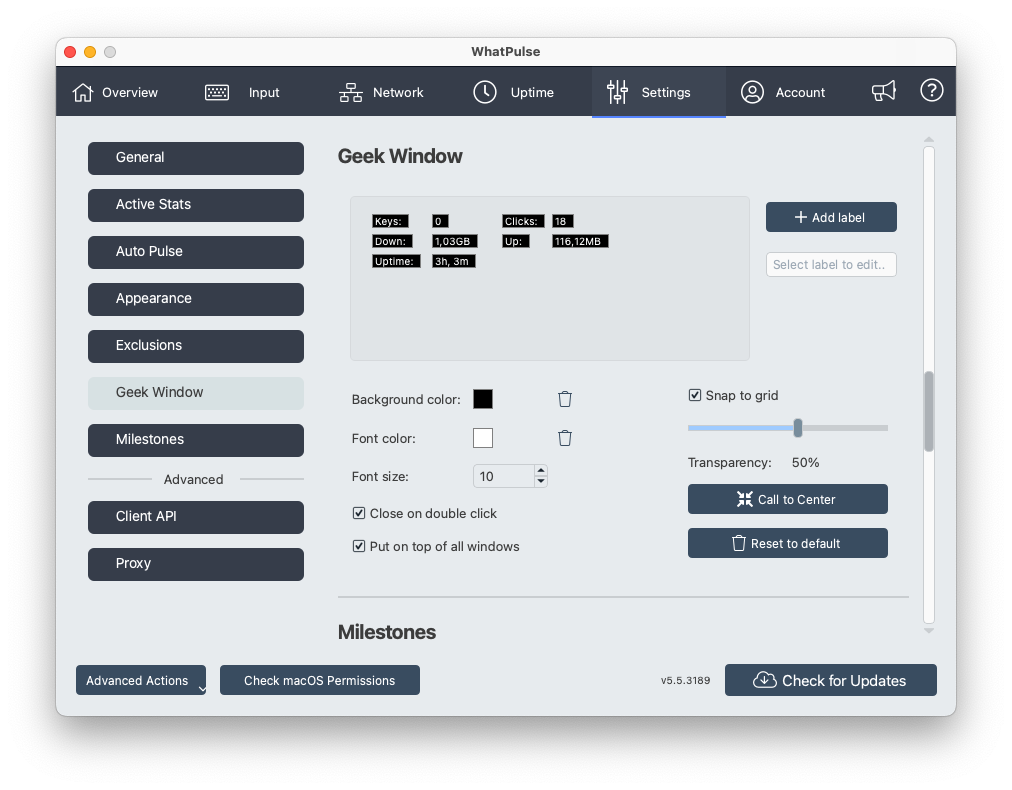This screenshot has height=790, width=1012.
Task: Clear font color with trash icon
Action: (565, 438)
